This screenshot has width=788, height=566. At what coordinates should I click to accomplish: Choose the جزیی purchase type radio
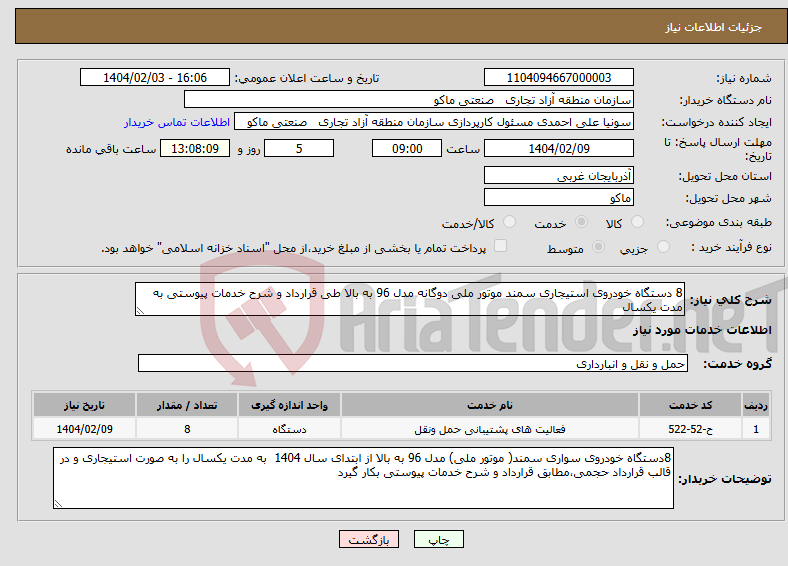tap(663, 246)
